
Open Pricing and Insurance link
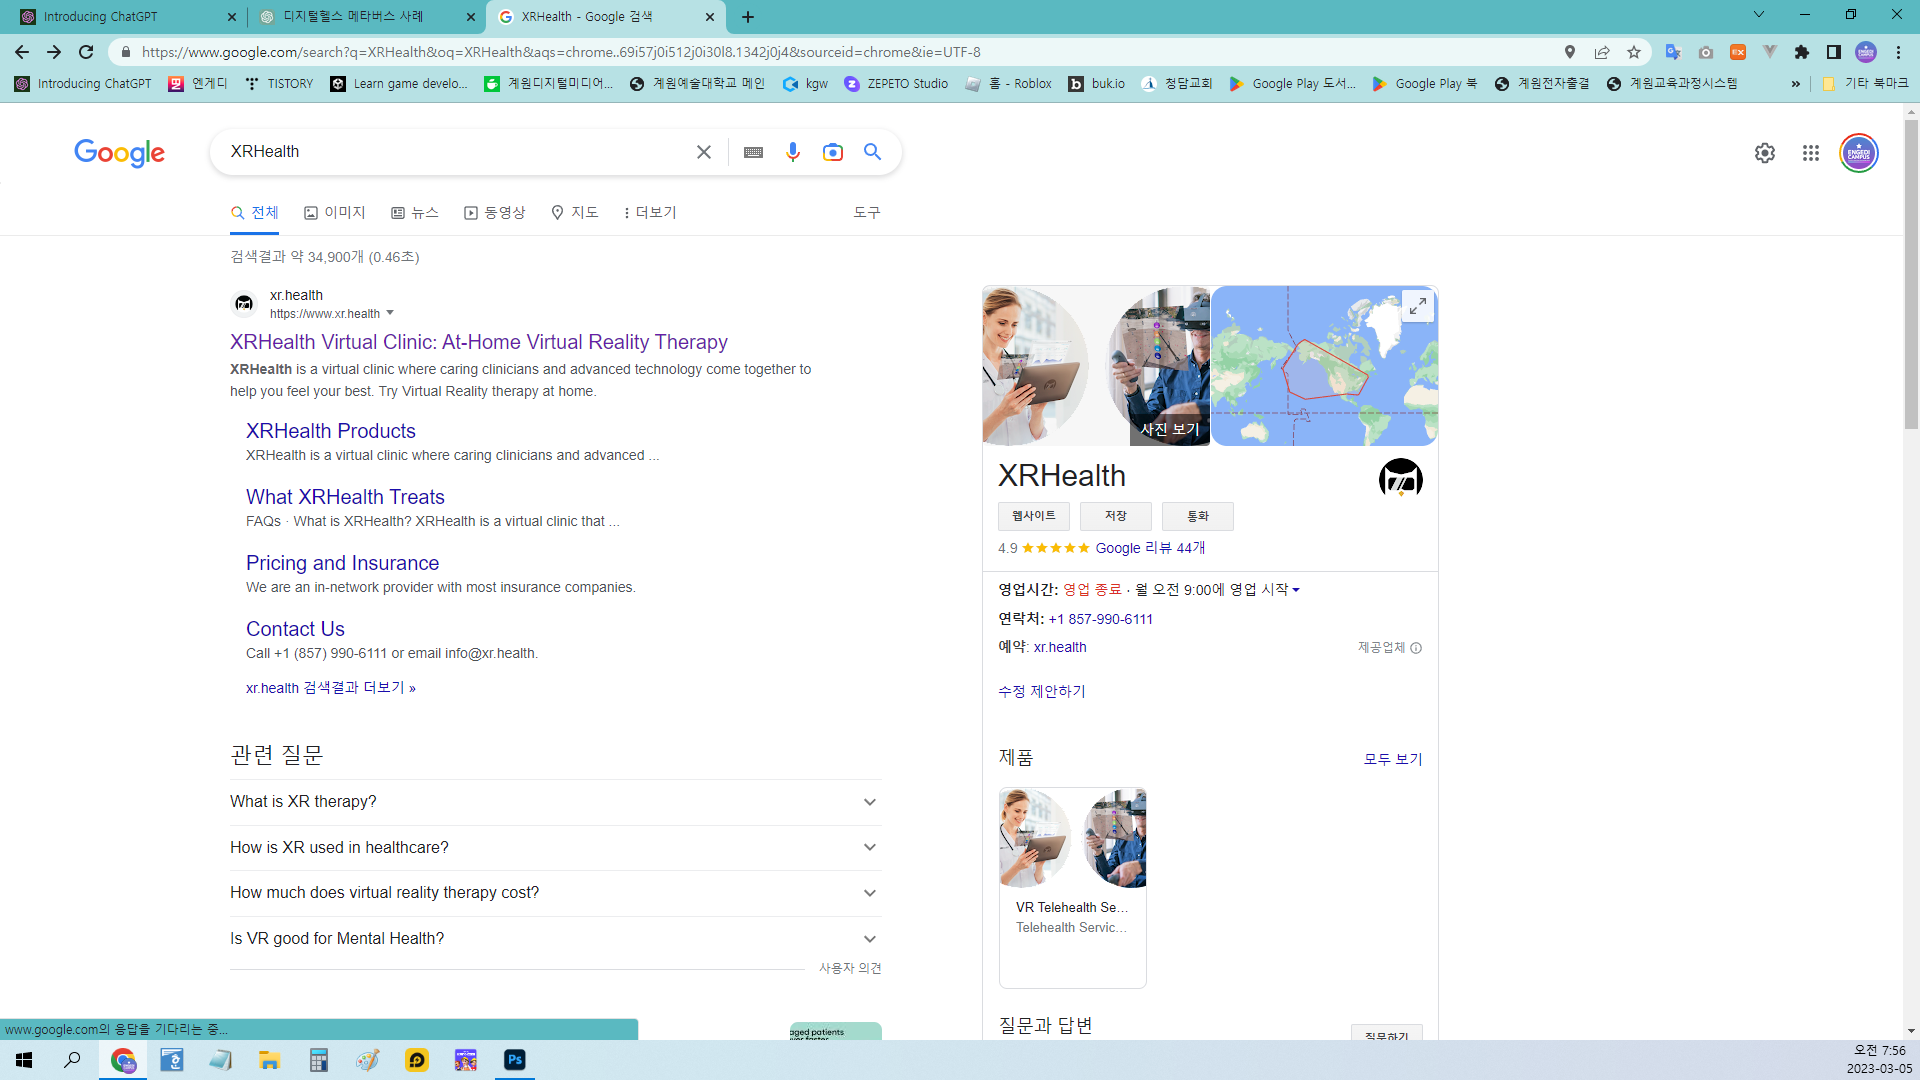coord(342,563)
